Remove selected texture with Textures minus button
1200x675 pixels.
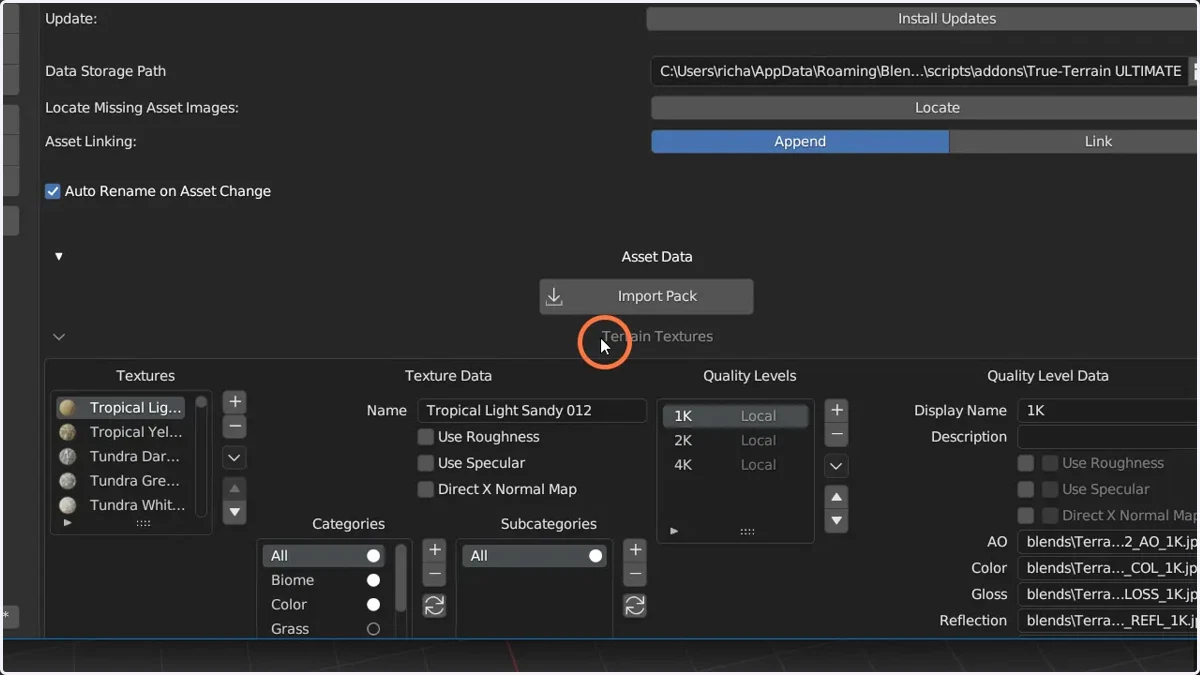[x=235, y=426]
